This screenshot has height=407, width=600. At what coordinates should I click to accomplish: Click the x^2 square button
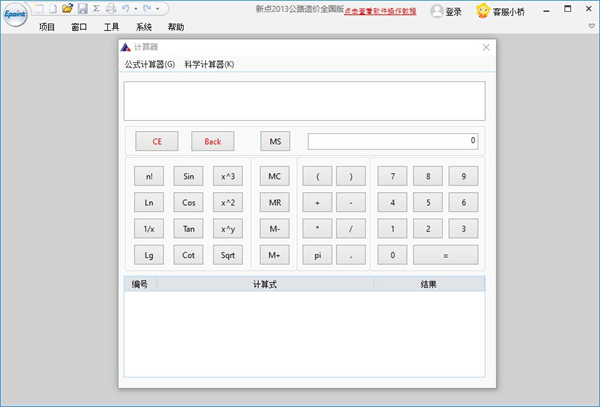228,202
